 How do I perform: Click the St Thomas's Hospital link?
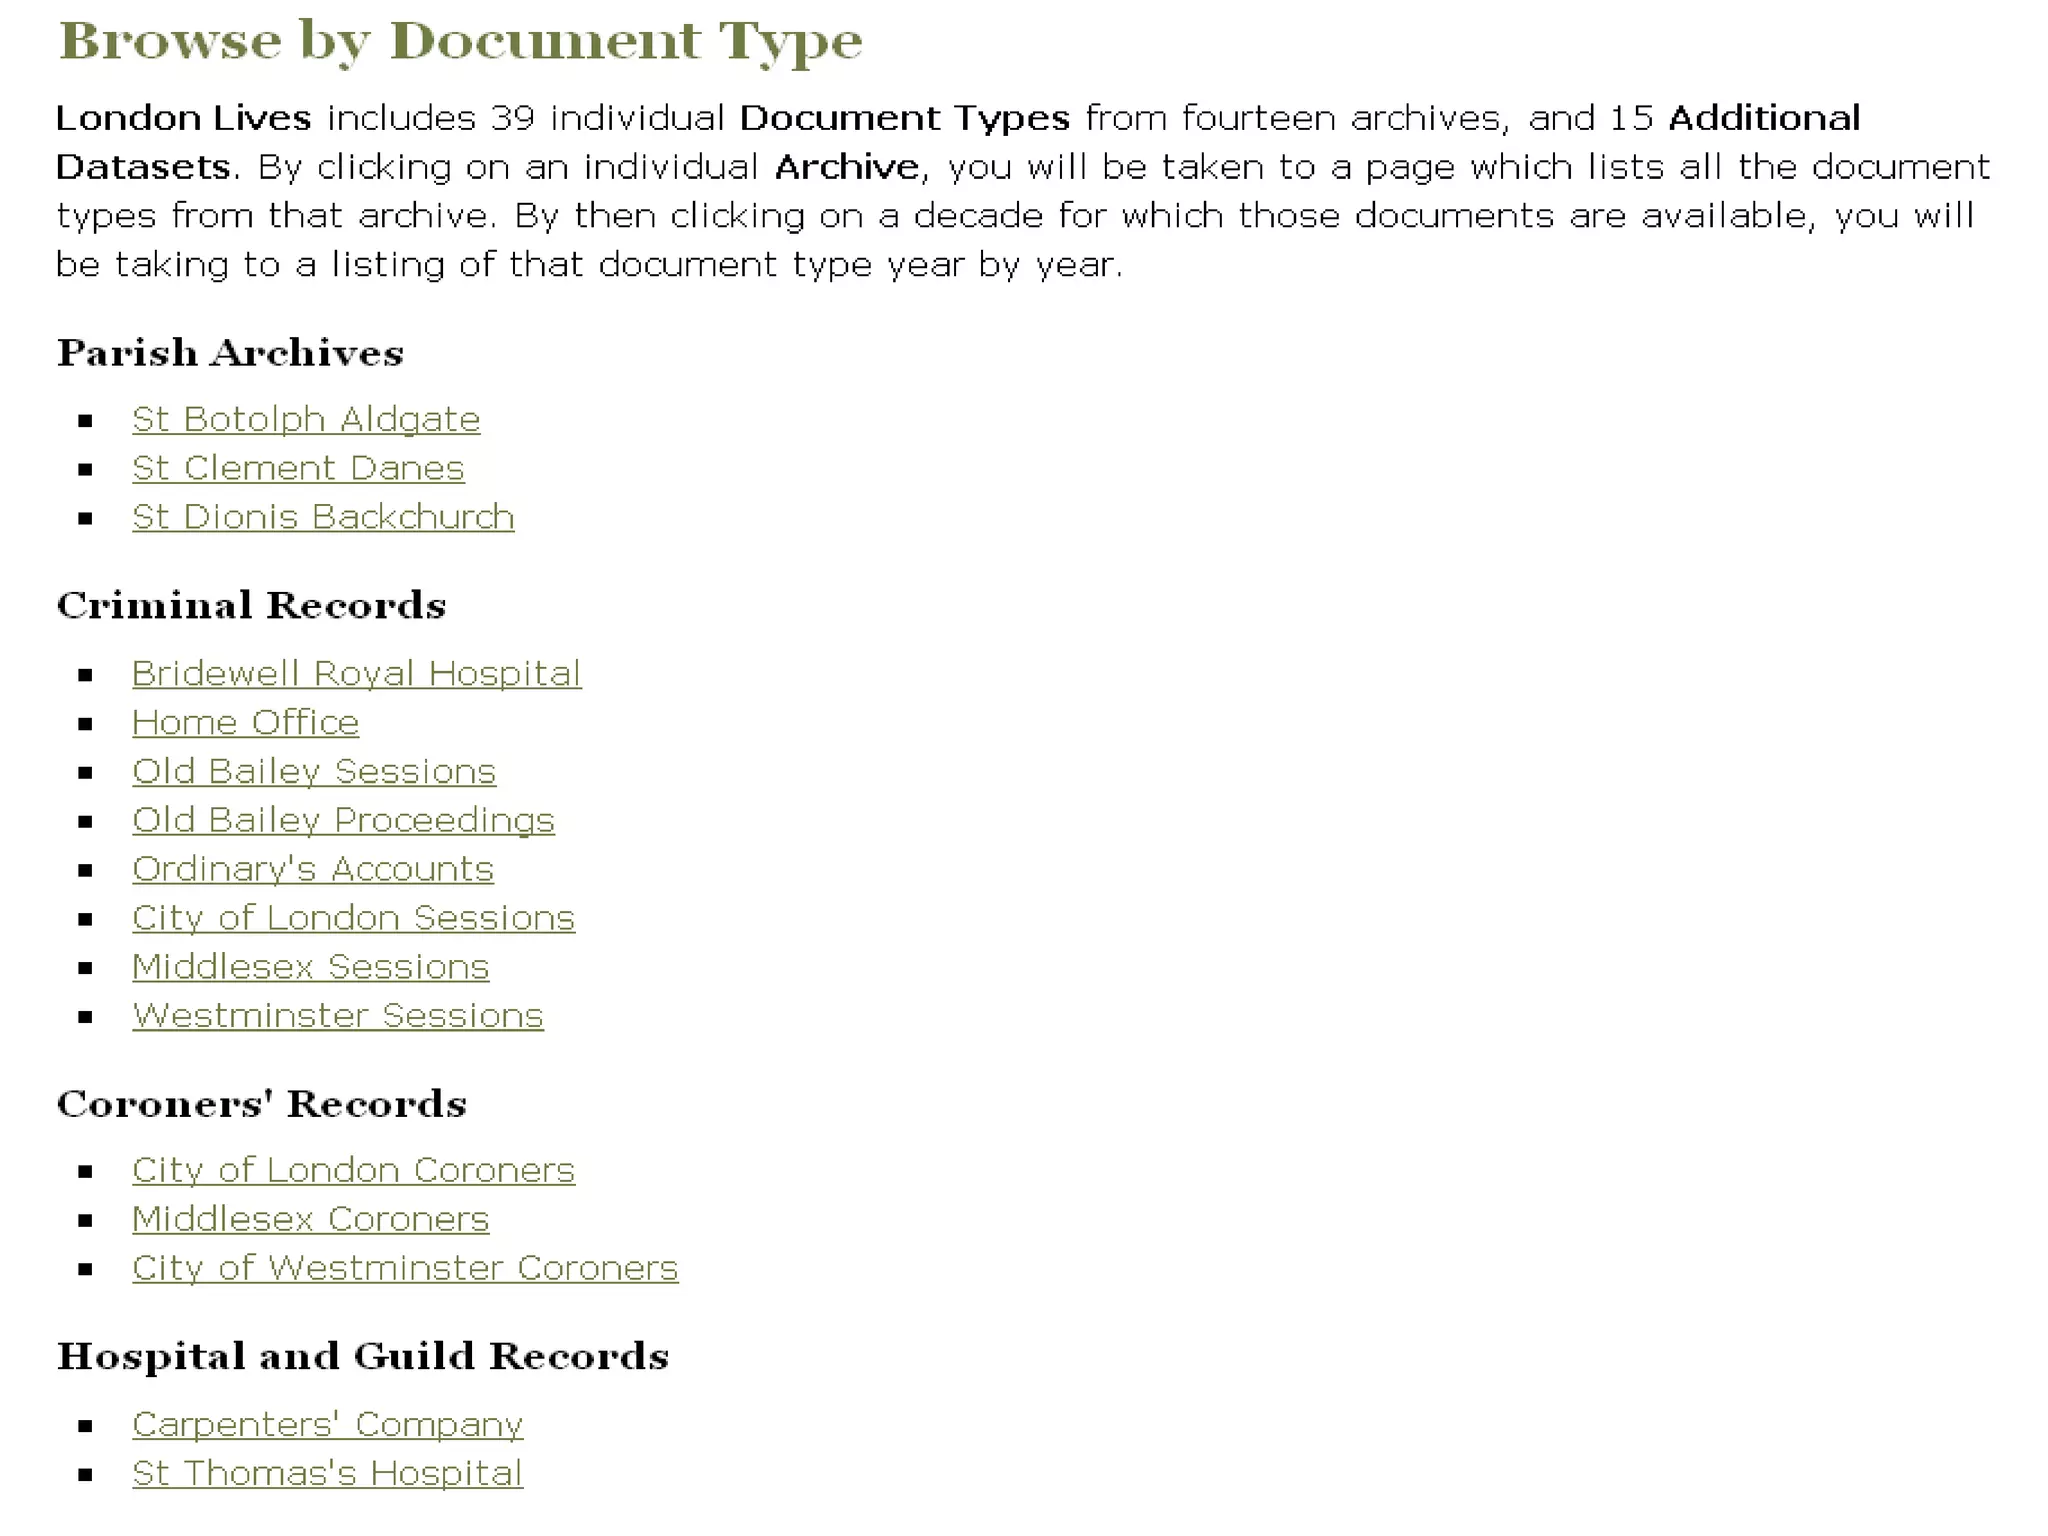pyautogui.click(x=327, y=1473)
